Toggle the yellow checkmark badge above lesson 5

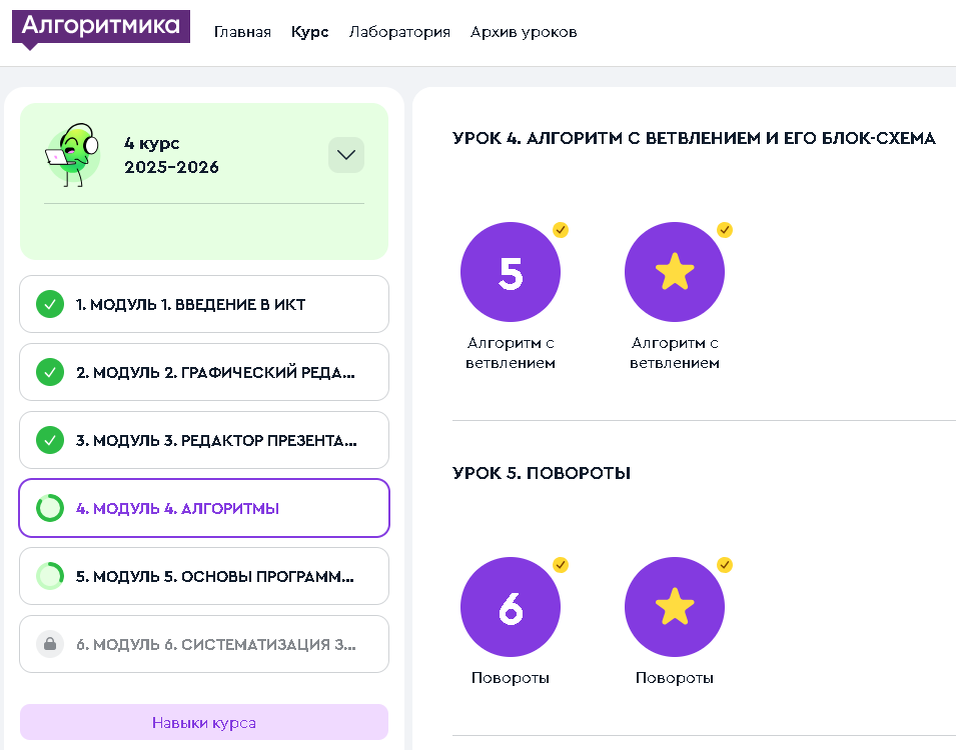561,230
